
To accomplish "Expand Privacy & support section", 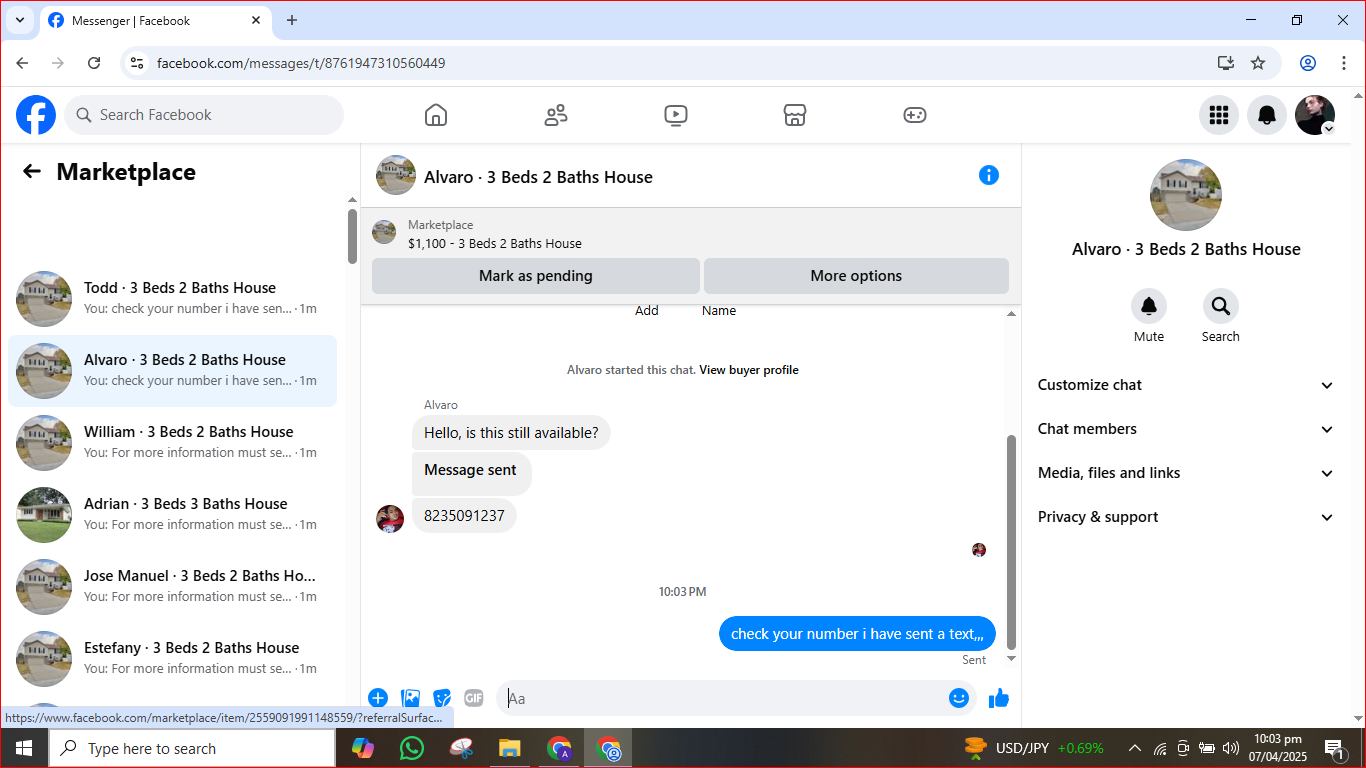I will click(x=1186, y=517).
